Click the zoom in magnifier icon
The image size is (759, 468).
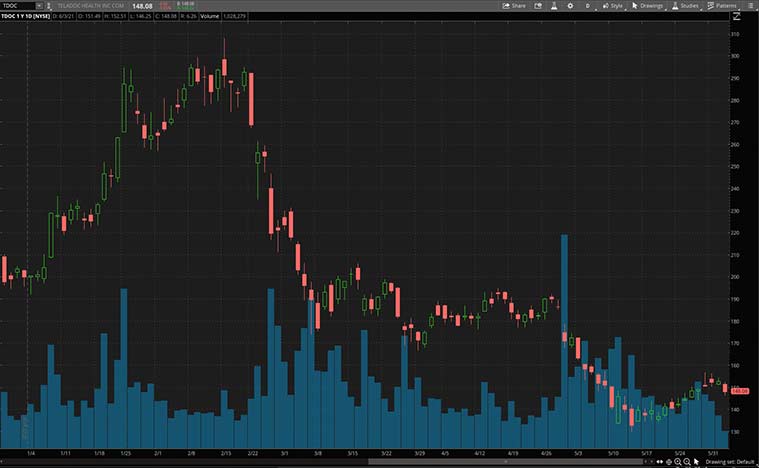[677, 461]
